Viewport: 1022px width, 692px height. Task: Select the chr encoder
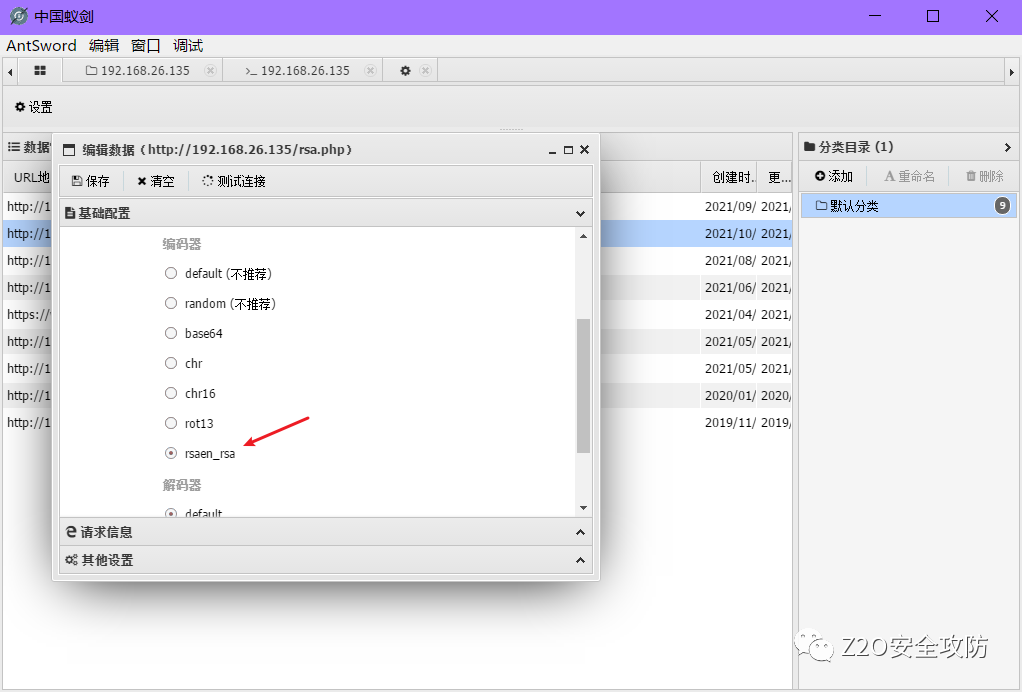pyautogui.click(x=171, y=363)
